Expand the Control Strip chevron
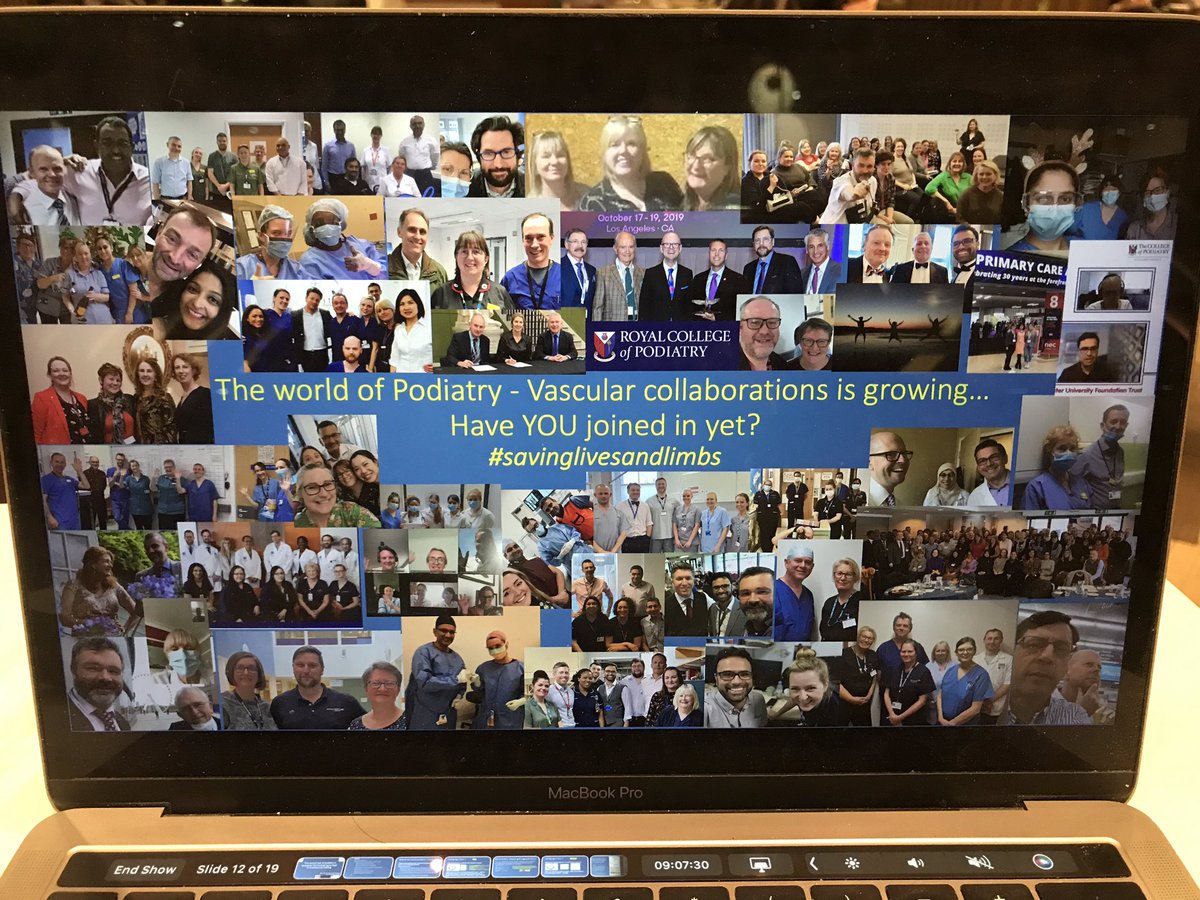The height and width of the screenshot is (900, 1200). pyautogui.click(x=813, y=863)
